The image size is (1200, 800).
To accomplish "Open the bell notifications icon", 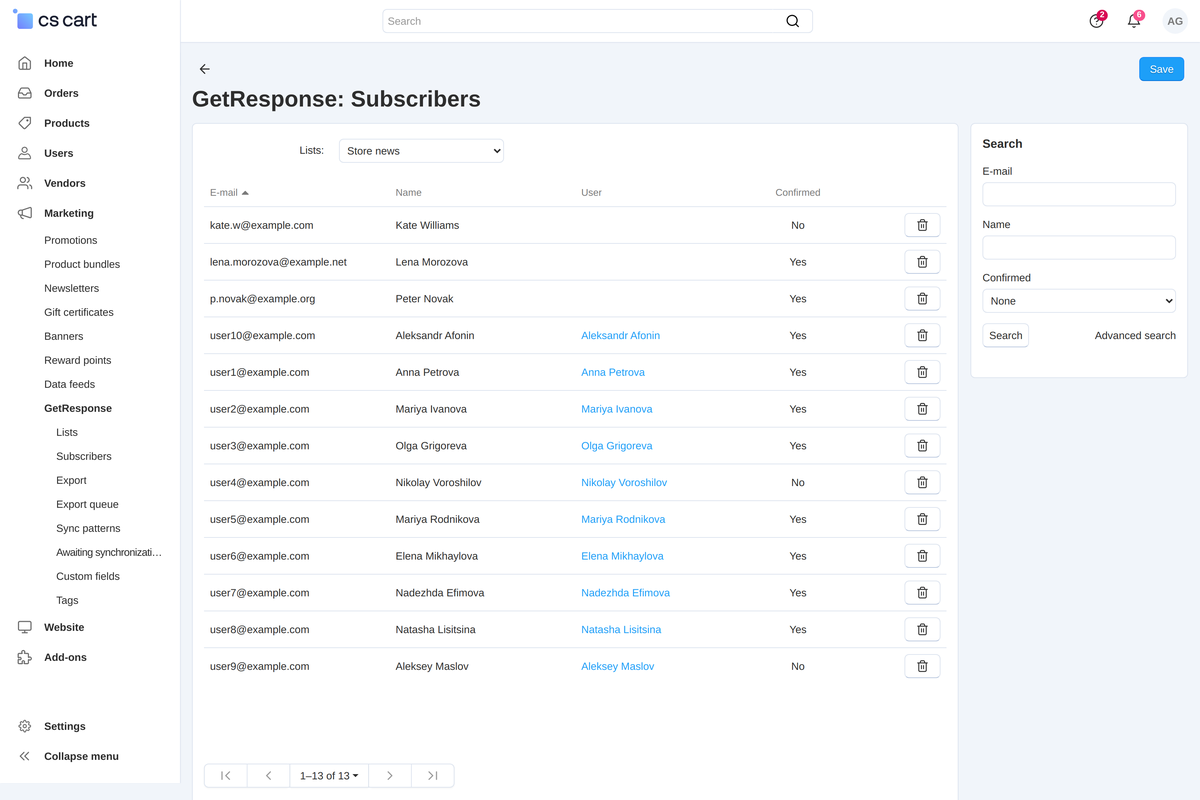I will [1134, 21].
